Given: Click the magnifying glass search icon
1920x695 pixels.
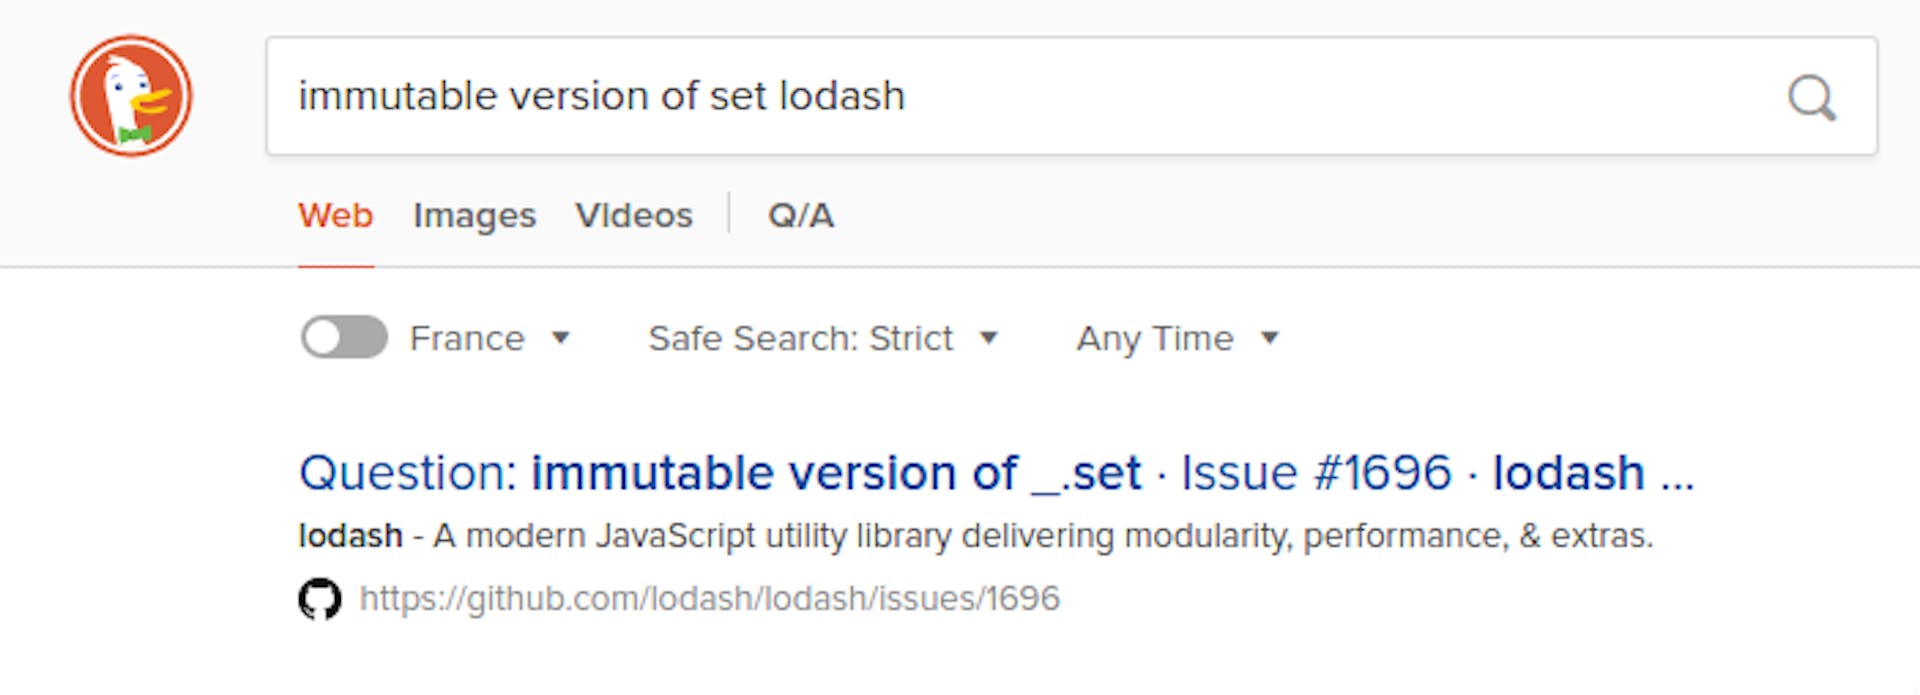Looking at the screenshot, I should tap(1811, 96).
